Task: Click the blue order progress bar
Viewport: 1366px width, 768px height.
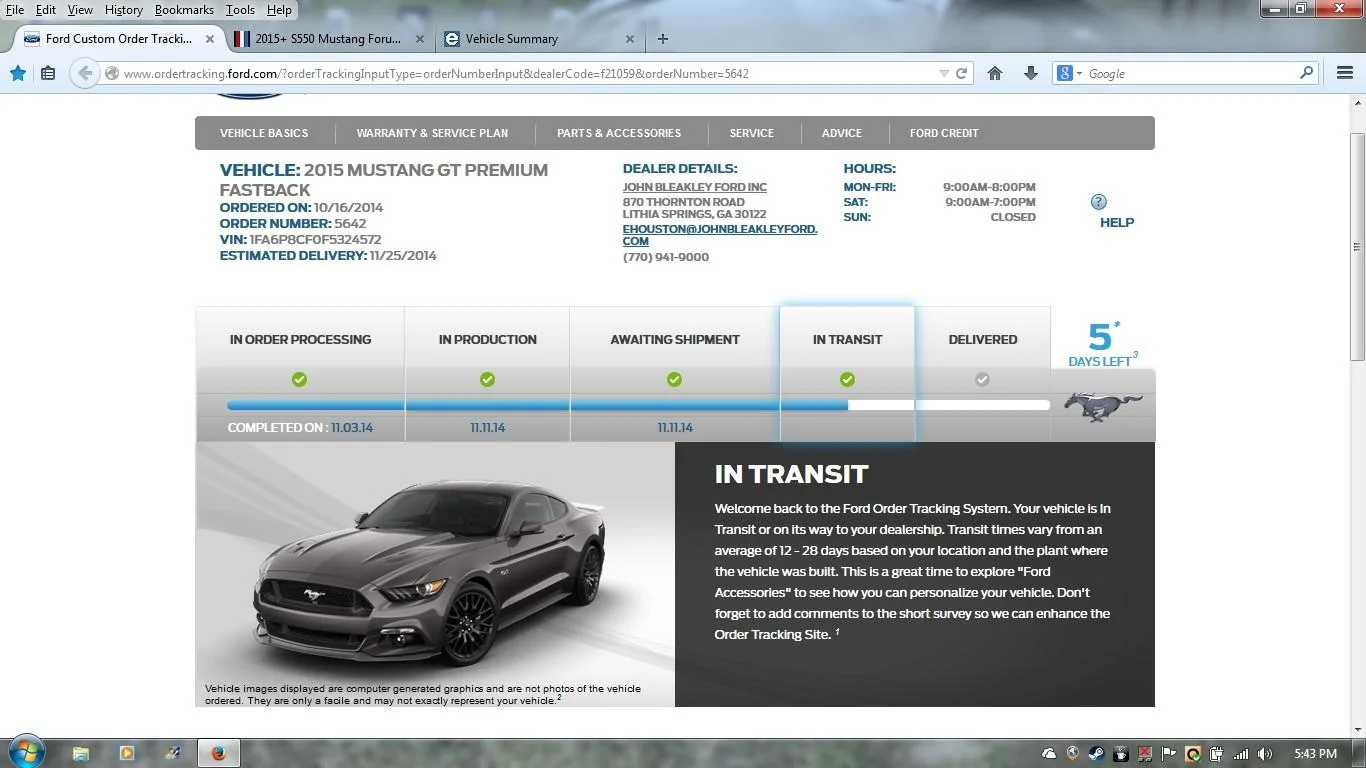Action: (537, 405)
